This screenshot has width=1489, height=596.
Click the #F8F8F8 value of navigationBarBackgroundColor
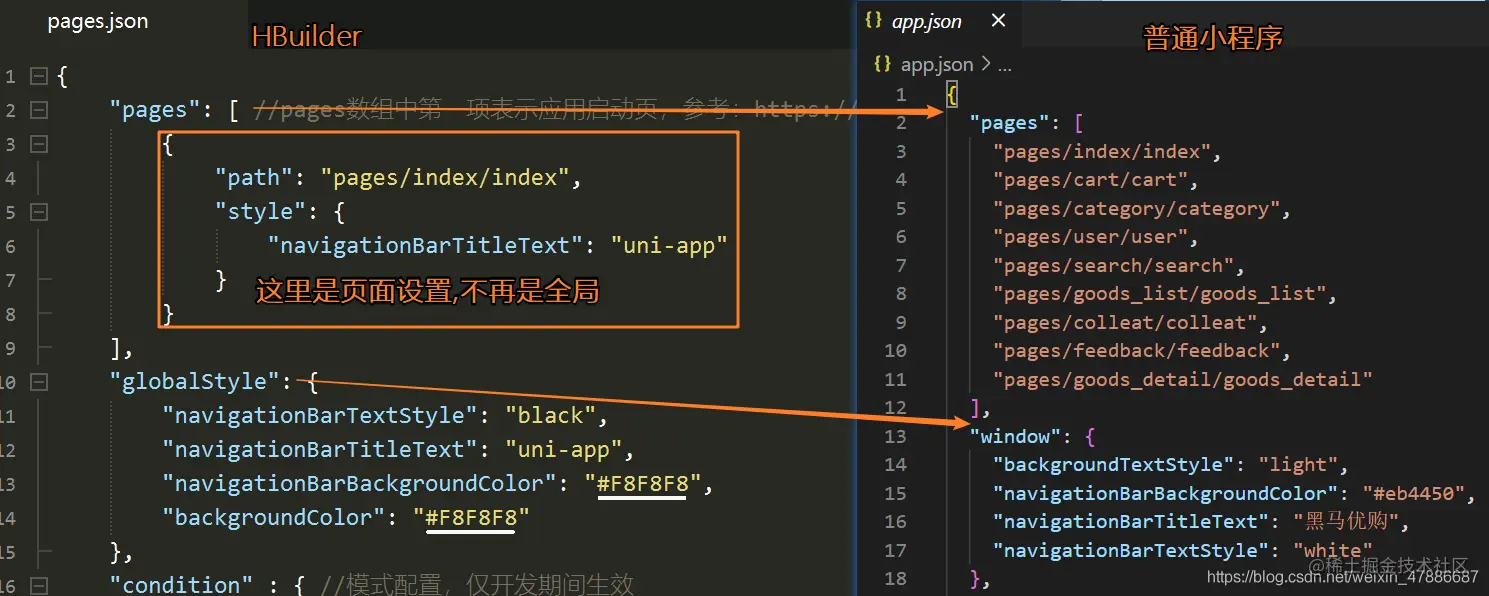(643, 484)
